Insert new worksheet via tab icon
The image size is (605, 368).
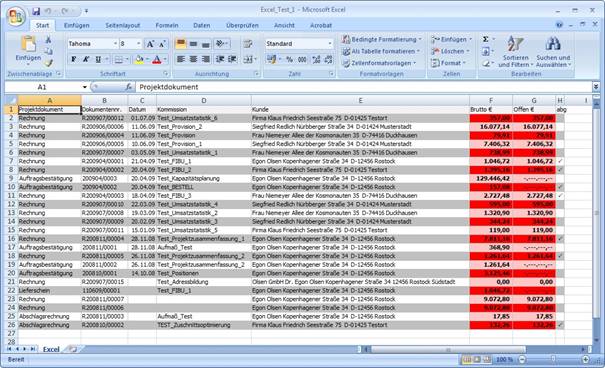point(73,349)
